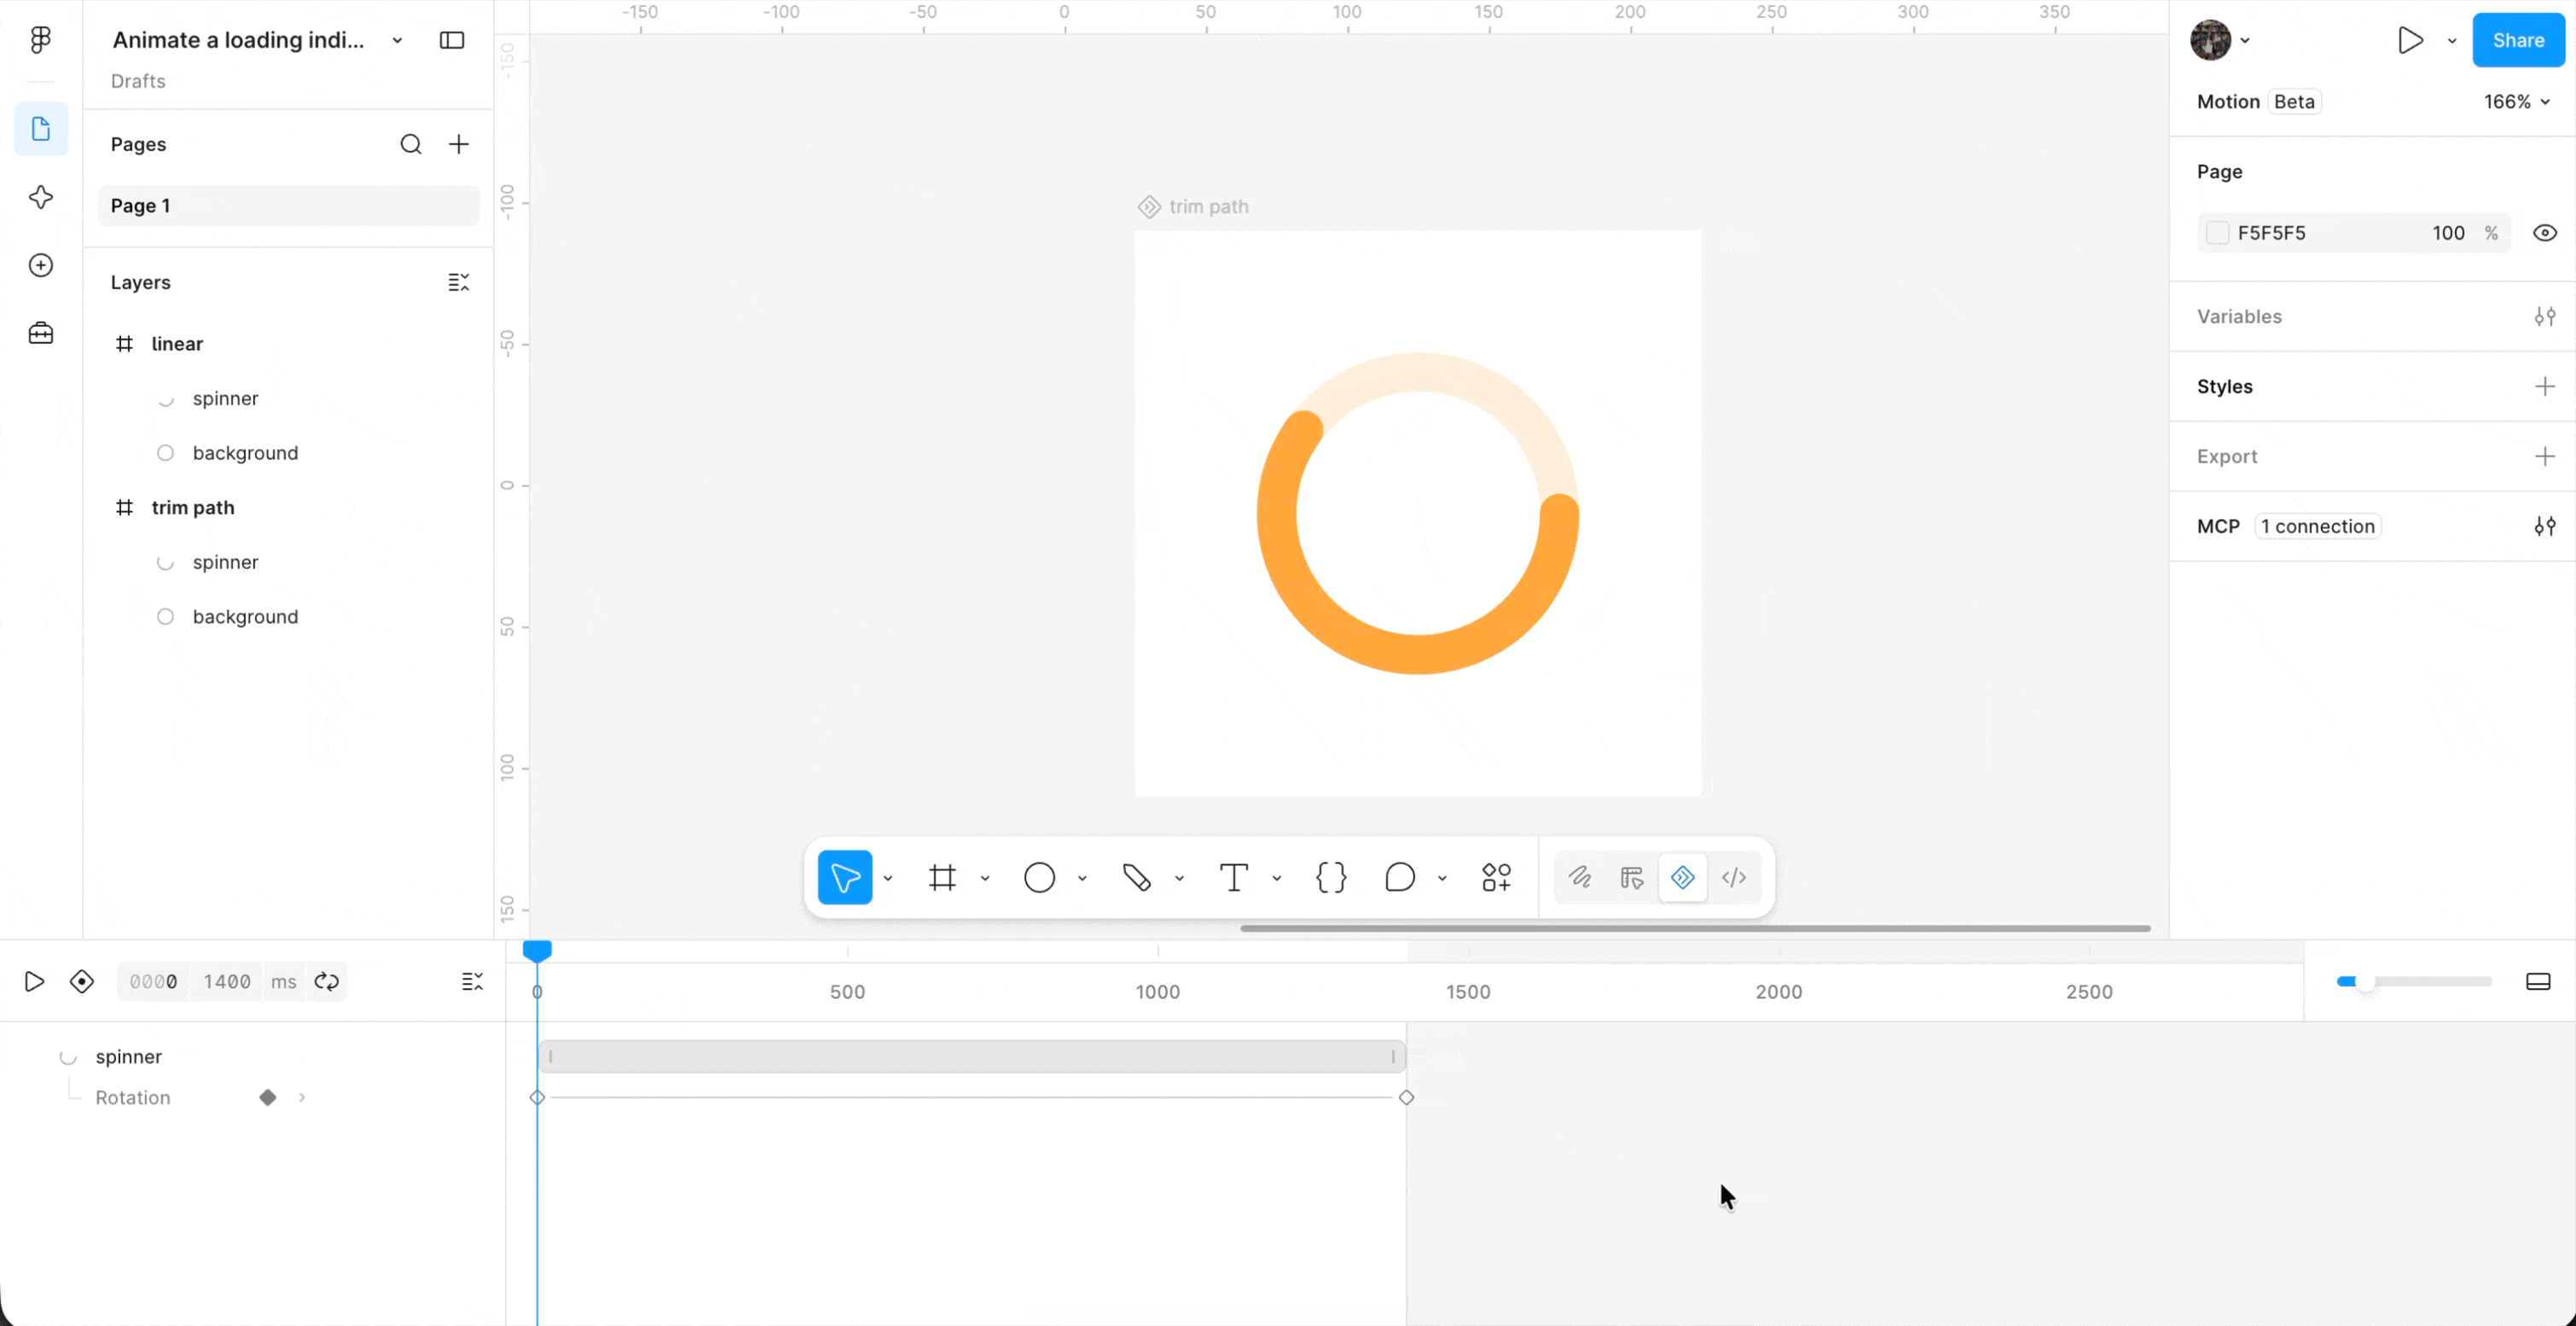Click the curly braces tool icon
This screenshot has height=1326, width=2576.
[1331, 878]
